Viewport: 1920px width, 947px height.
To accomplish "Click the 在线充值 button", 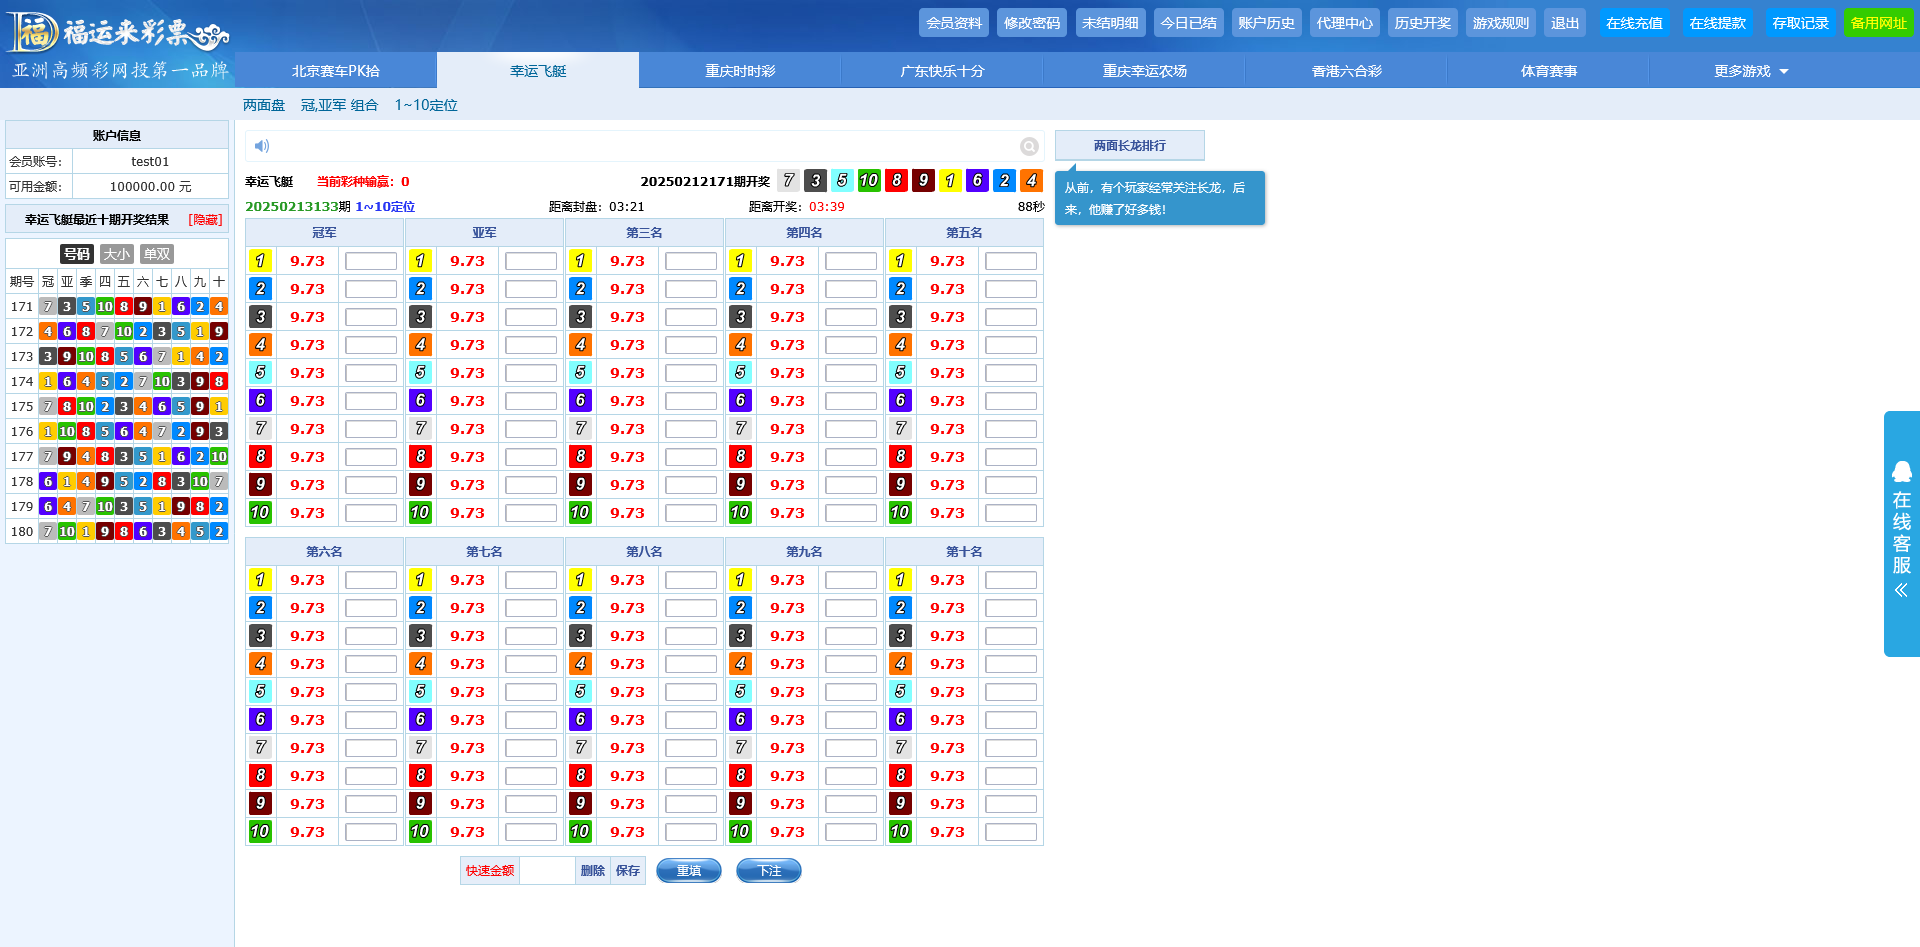I will click(x=1634, y=23).
